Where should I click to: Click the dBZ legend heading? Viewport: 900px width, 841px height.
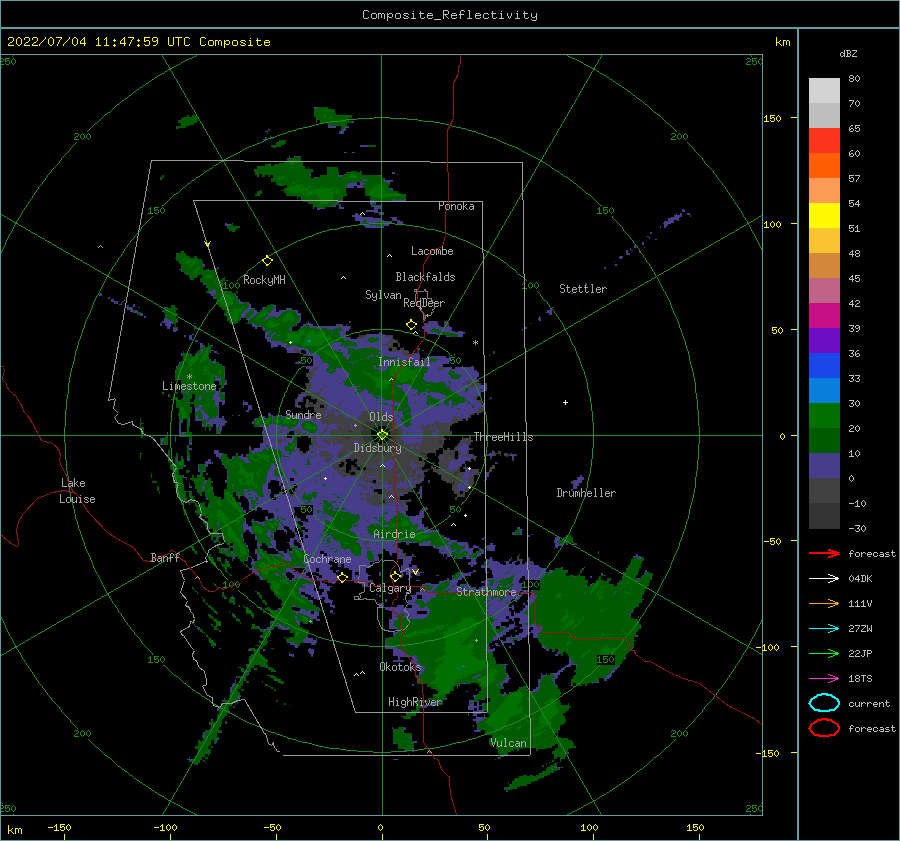click(848, 53)
